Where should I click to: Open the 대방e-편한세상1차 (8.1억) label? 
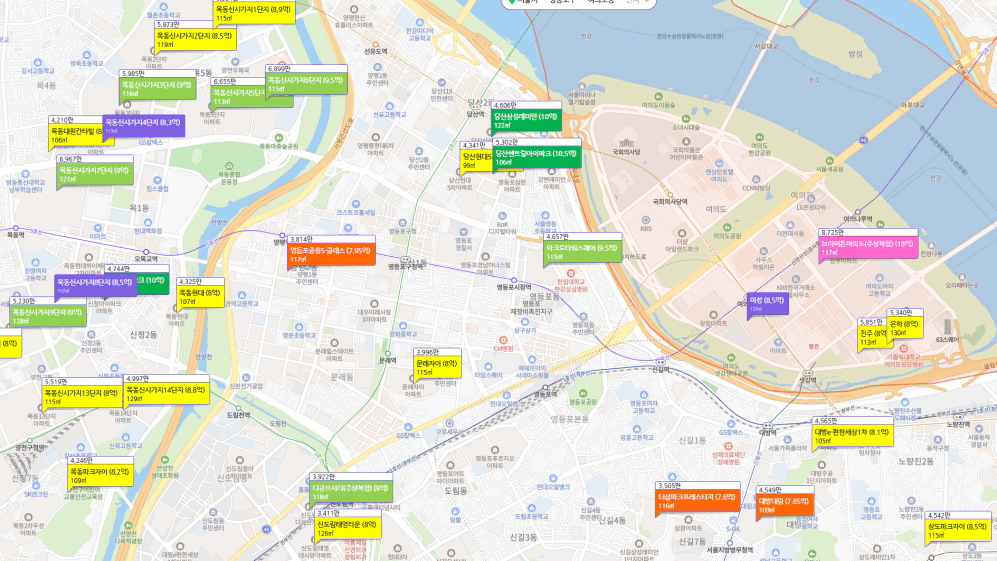pyautogui.click(x=852, y=435)
